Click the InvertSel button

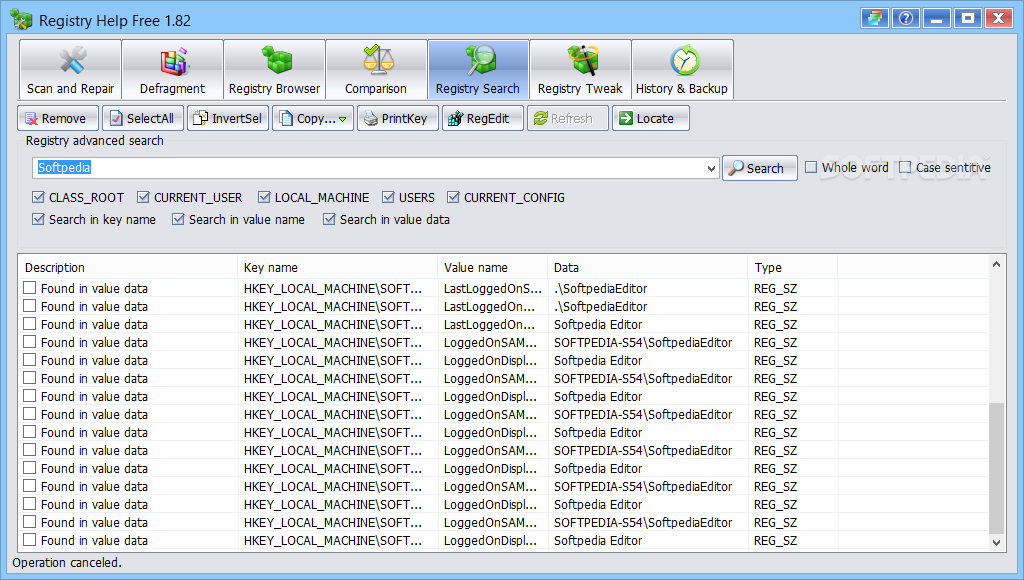coord(228,118)
